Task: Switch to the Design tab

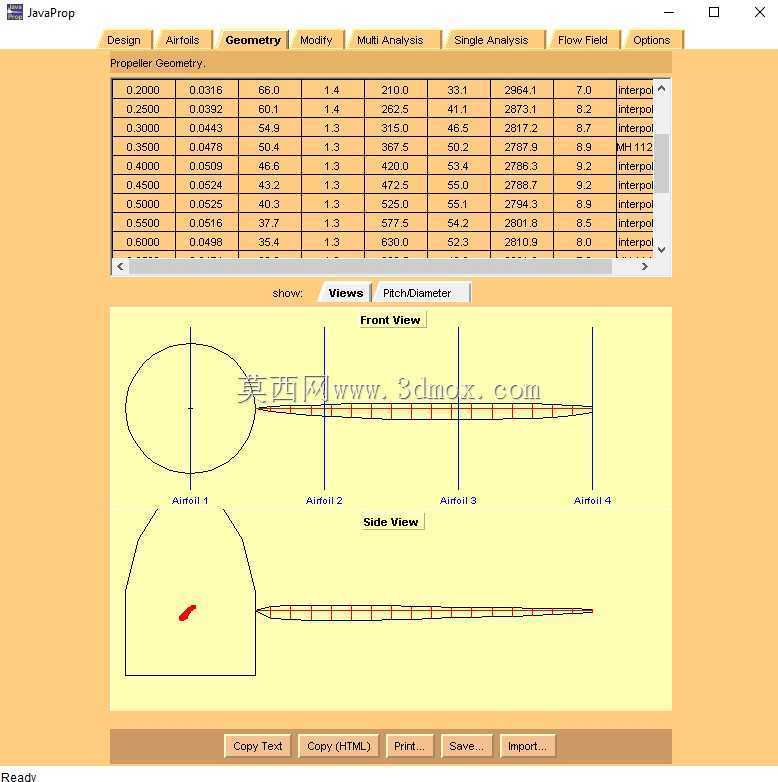Action: [x=124, y=40]
